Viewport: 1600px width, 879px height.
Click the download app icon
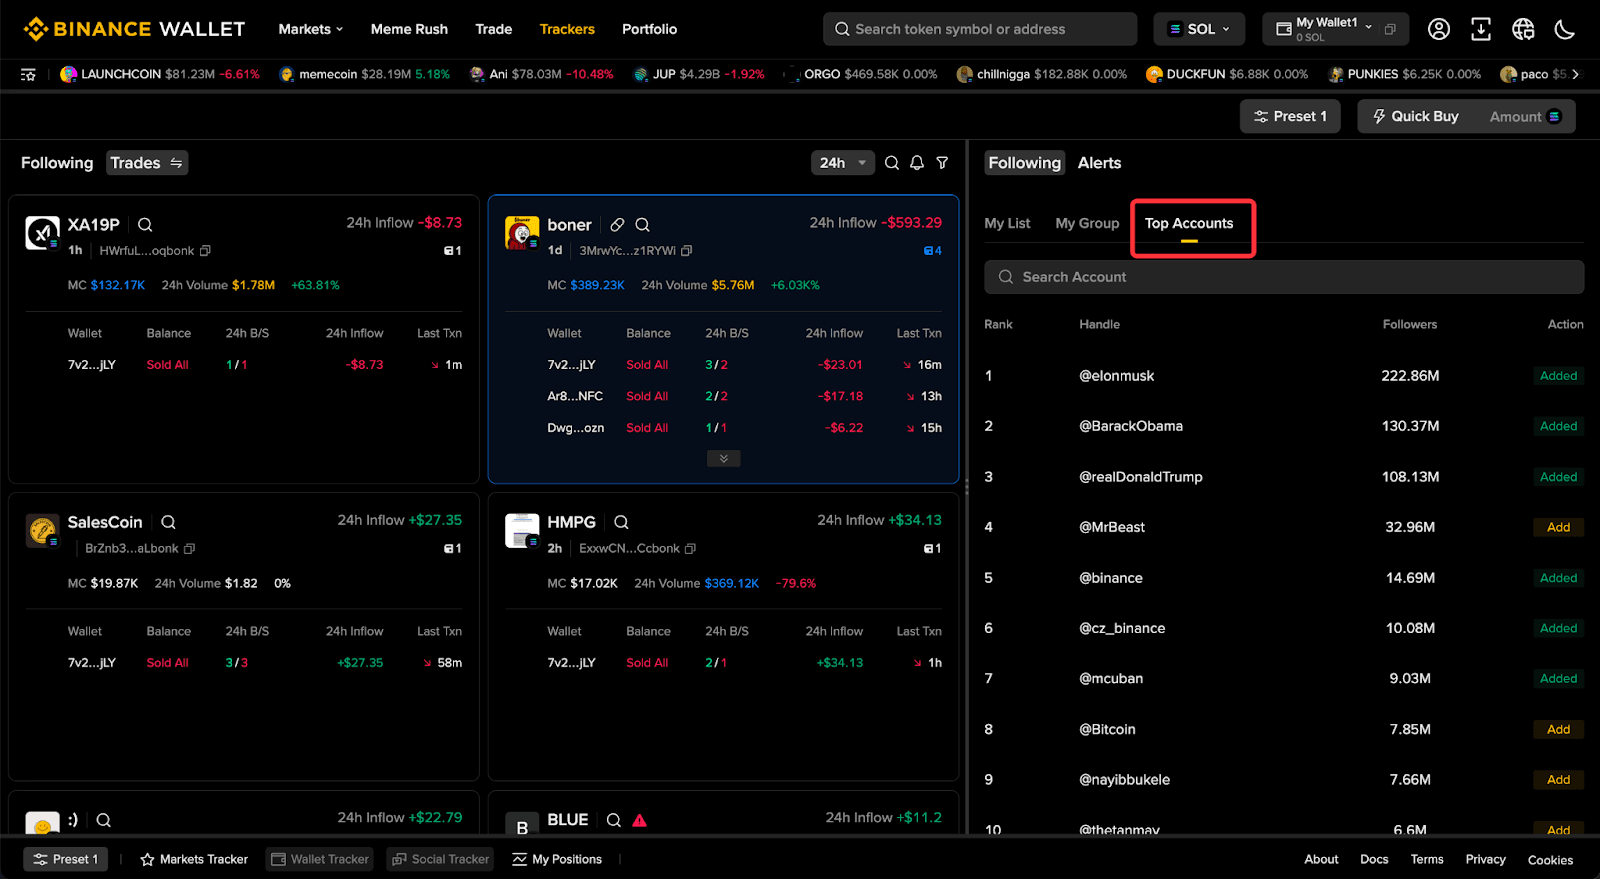tap(1480, 29)
